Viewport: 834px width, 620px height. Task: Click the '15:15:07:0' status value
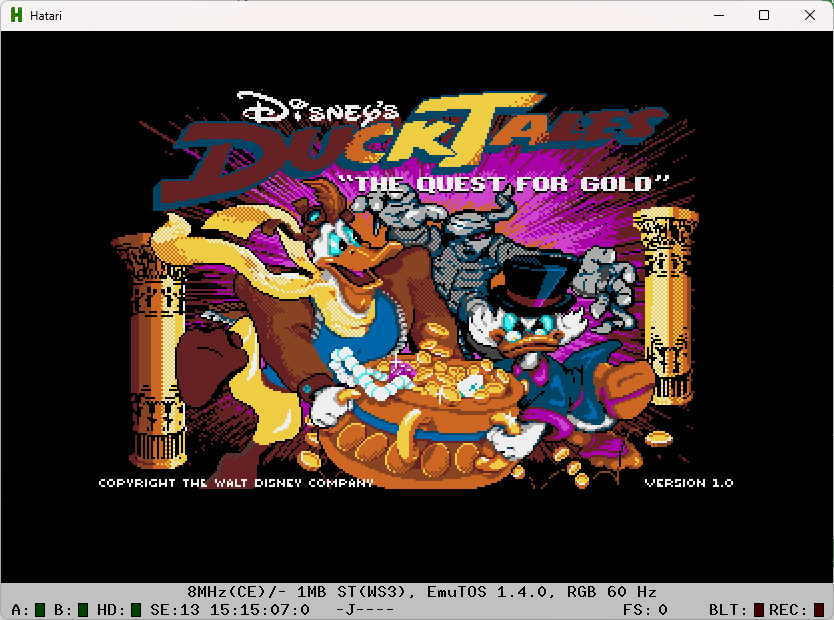tap(260, 610)
